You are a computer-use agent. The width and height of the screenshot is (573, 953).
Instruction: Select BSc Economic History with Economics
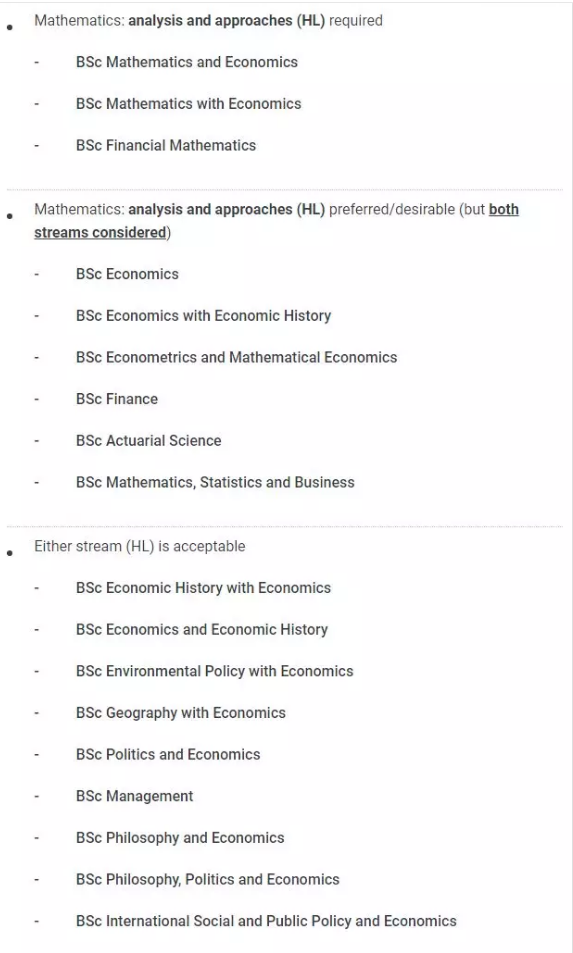pyautogui.click(x=204, y=588)
